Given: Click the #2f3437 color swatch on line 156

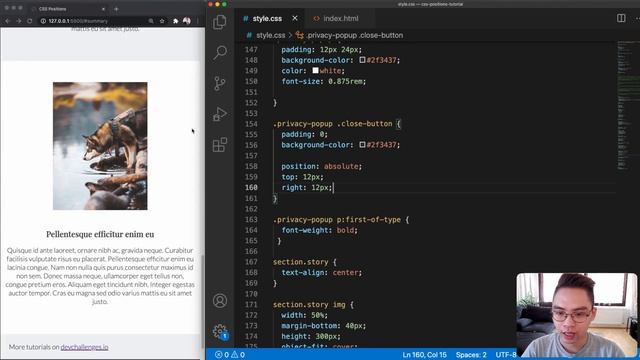Looking at the screenshot, I should pyautogui.click(x=362, y=145).
